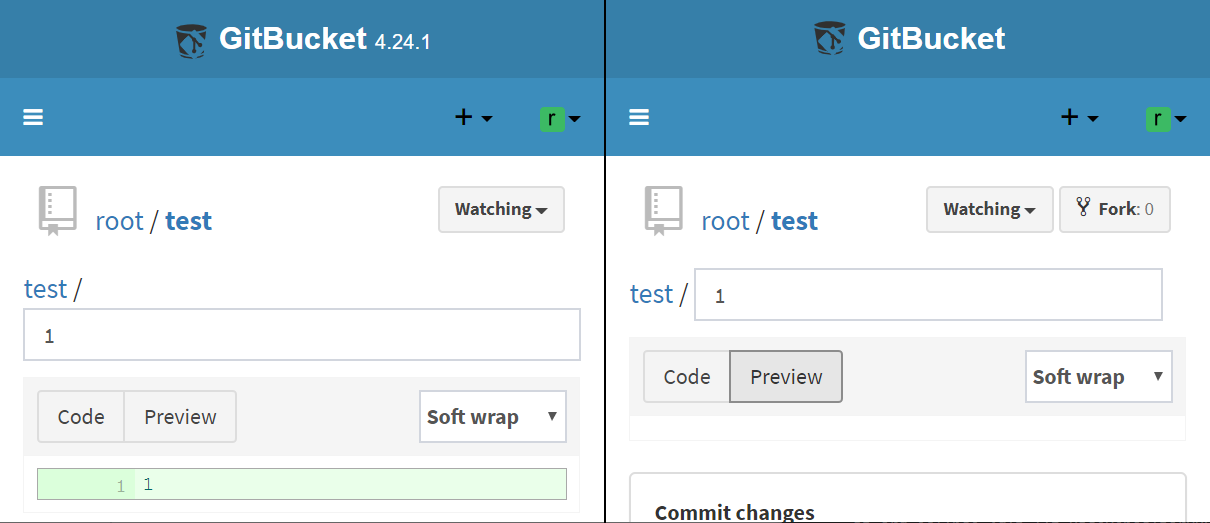The width and height of the screenshot is (1210, 523).
Task: Open Soft wrap select in right window
Action: pos(1099,376)
